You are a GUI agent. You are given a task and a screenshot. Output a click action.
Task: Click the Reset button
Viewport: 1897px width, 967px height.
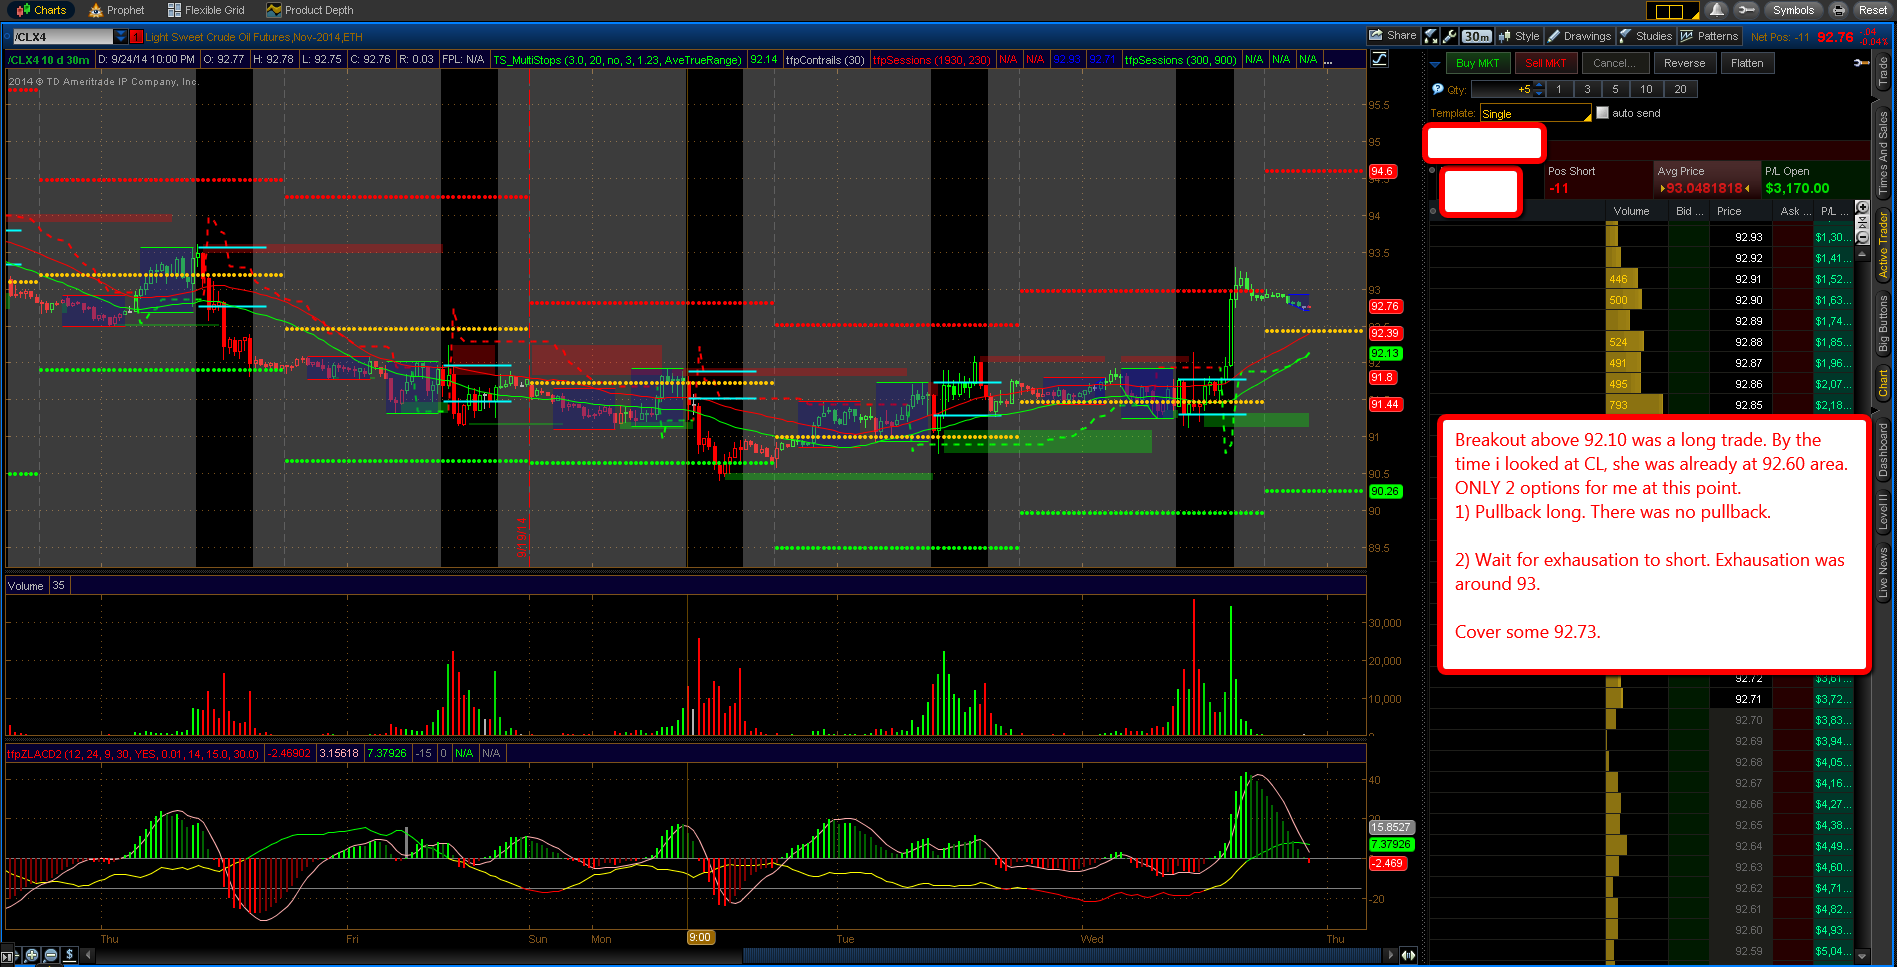pyautogui.click(x=1873, y=10)
